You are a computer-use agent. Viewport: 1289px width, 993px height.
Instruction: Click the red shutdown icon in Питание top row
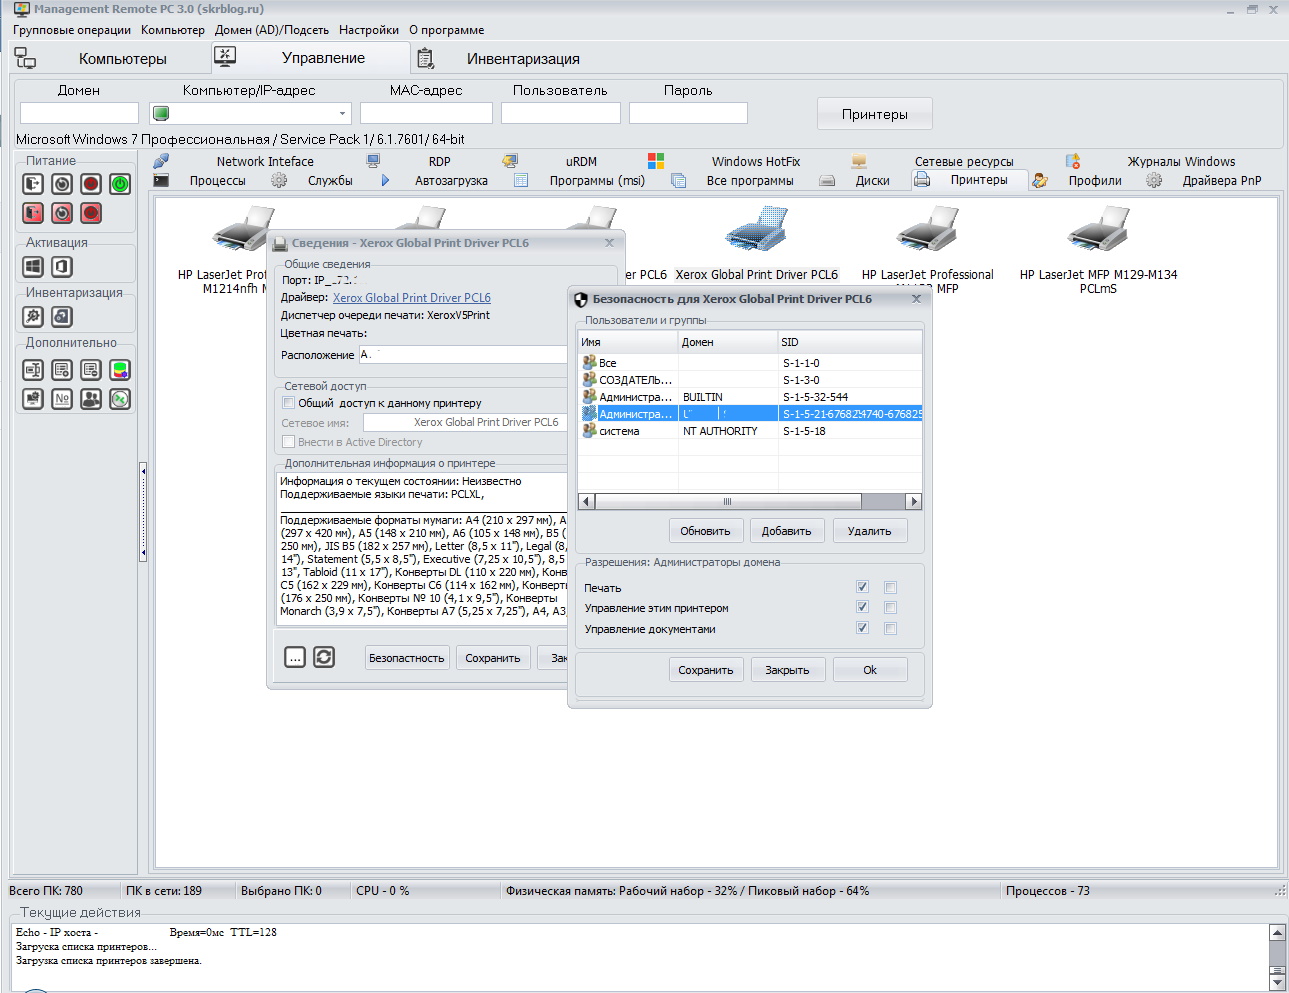click(x=91, y=184)
